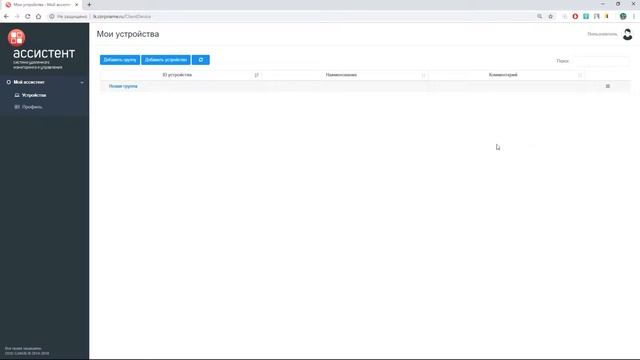640x360 pixels.
Task: Click the yellow extension icon
Action: (607, 16)
